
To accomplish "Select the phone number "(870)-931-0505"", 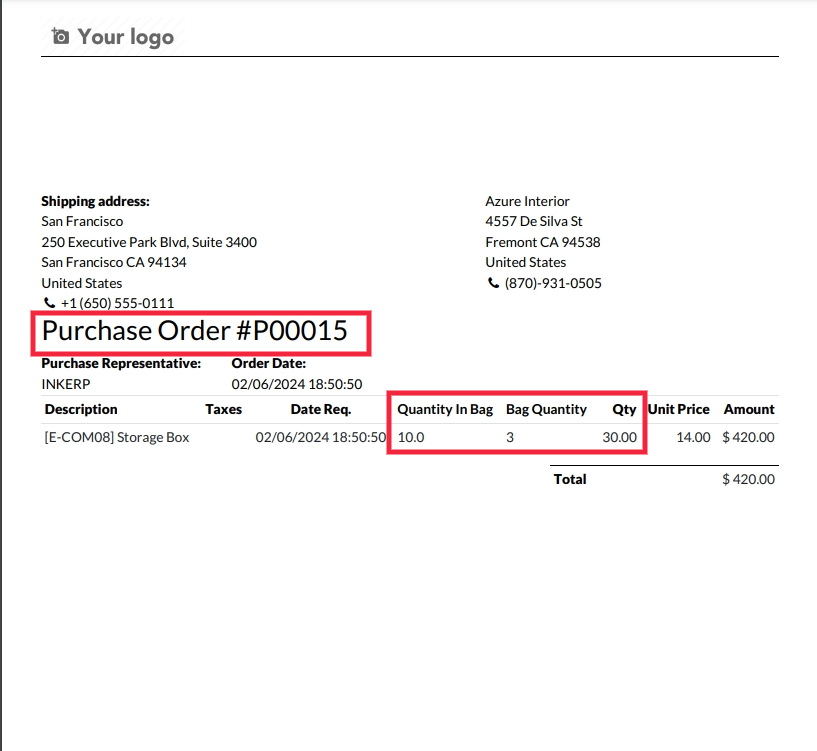I will click(553, 283).
